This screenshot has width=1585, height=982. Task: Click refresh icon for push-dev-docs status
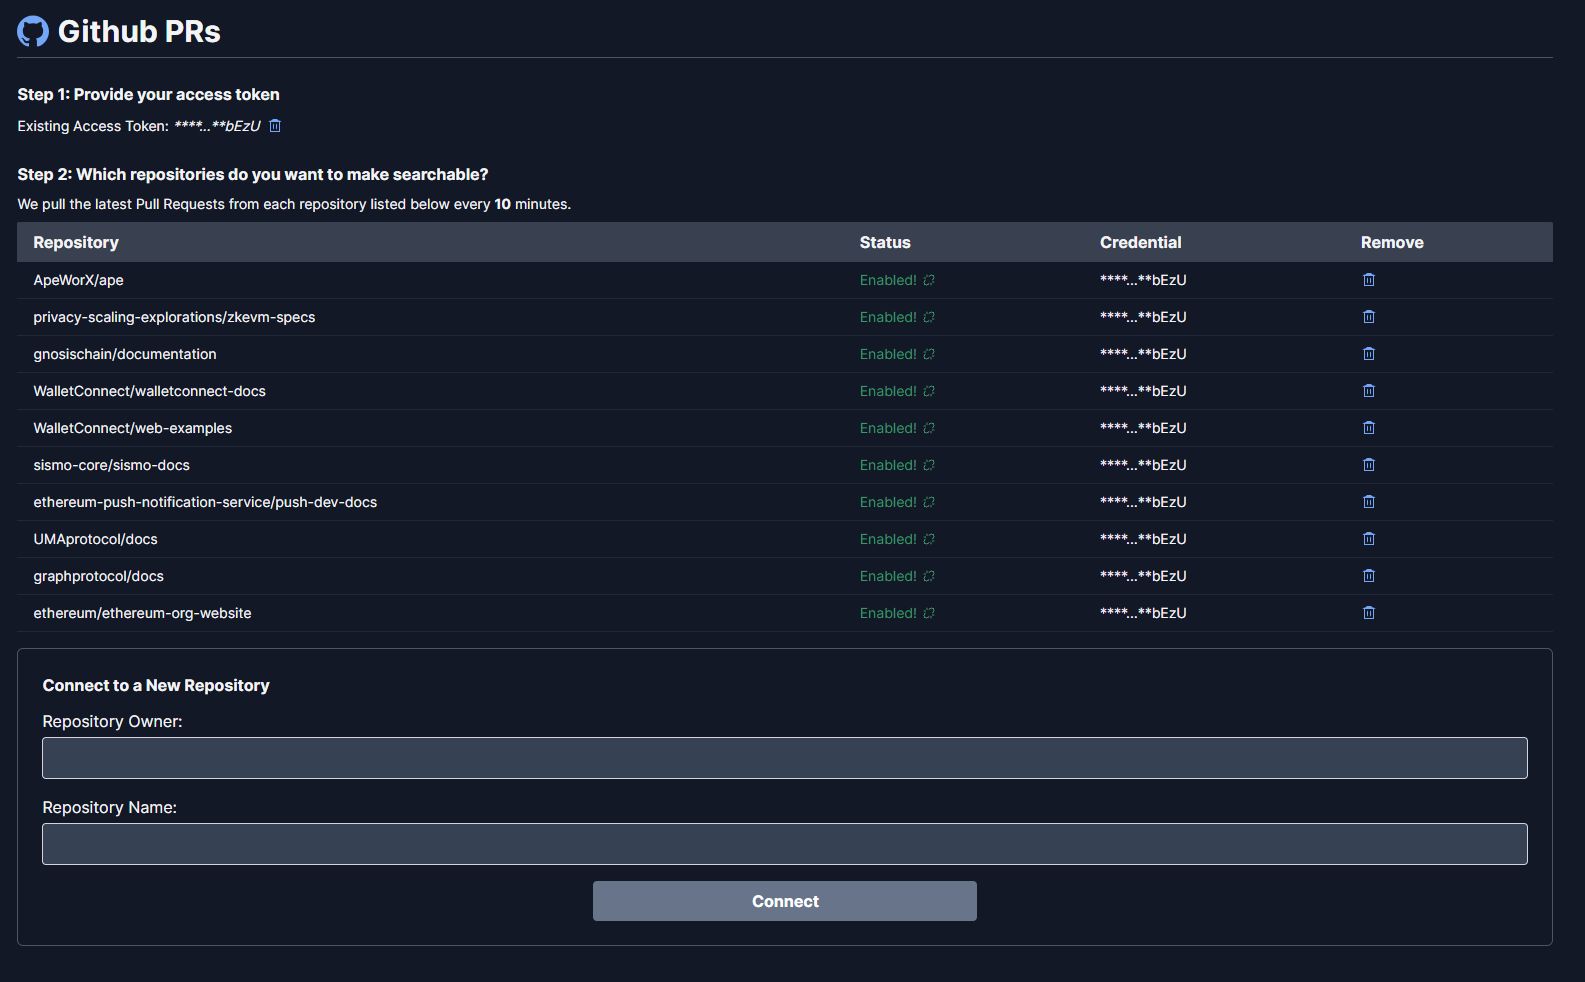(x=929, y=502)
